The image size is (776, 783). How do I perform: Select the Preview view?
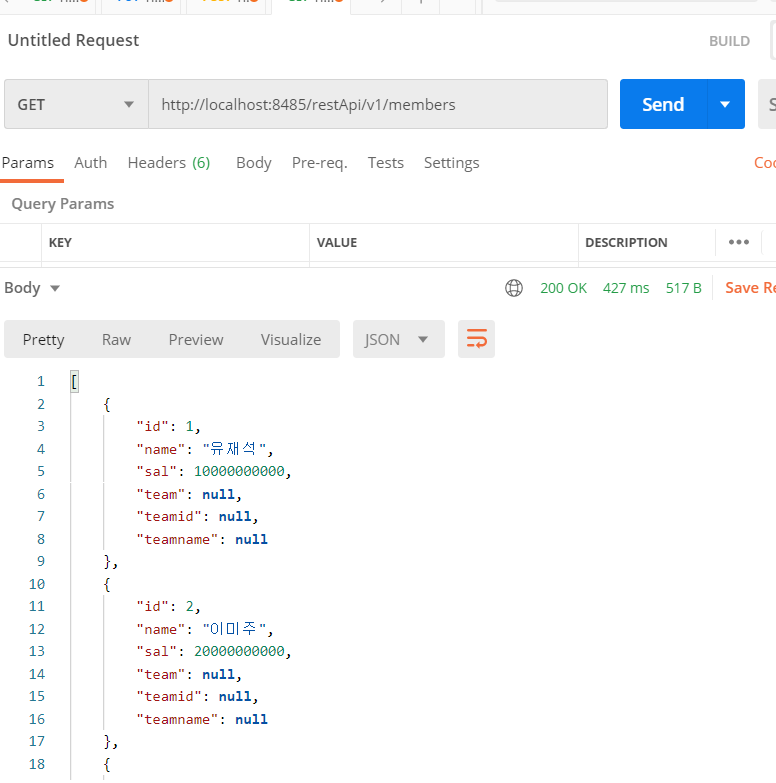196,340
